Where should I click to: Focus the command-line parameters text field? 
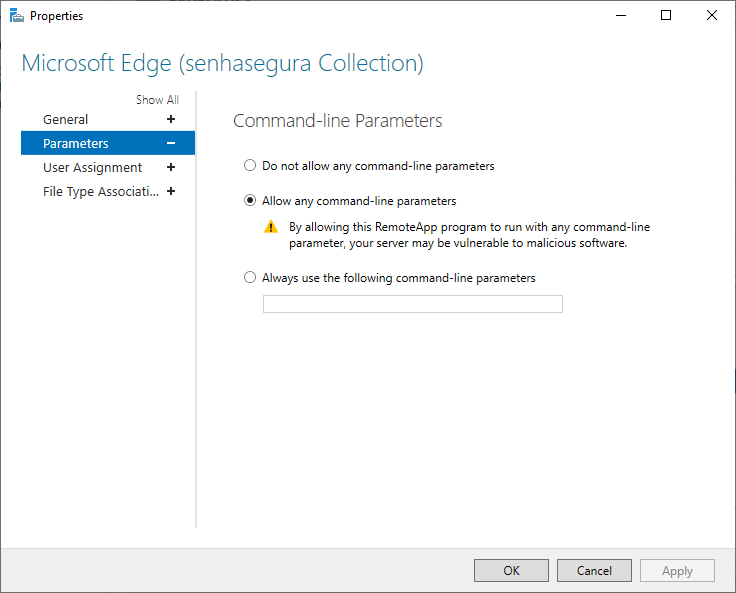tap(413, 304)
